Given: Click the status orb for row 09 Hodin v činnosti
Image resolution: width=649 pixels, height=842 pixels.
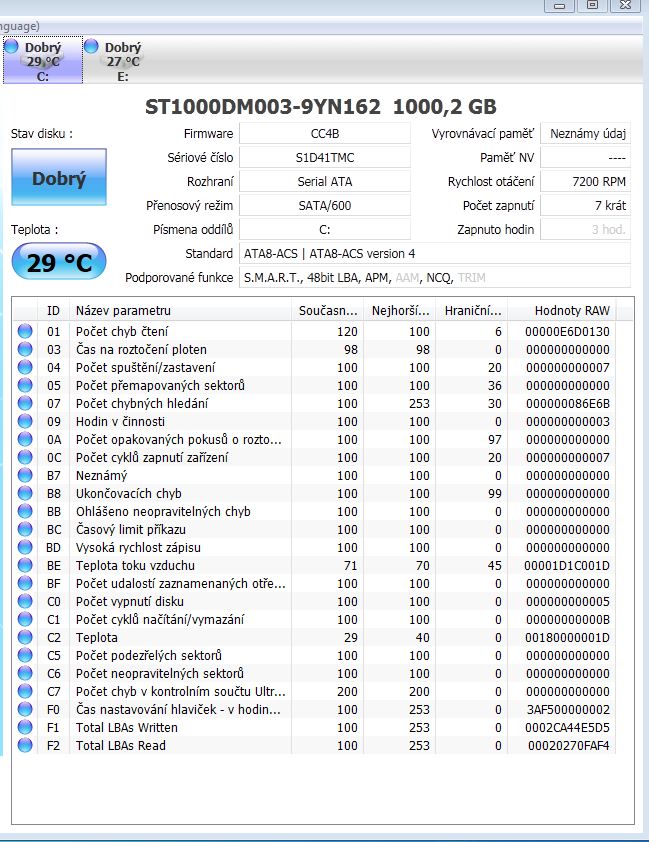Looking at the screenshot, I should coord(25,422).
